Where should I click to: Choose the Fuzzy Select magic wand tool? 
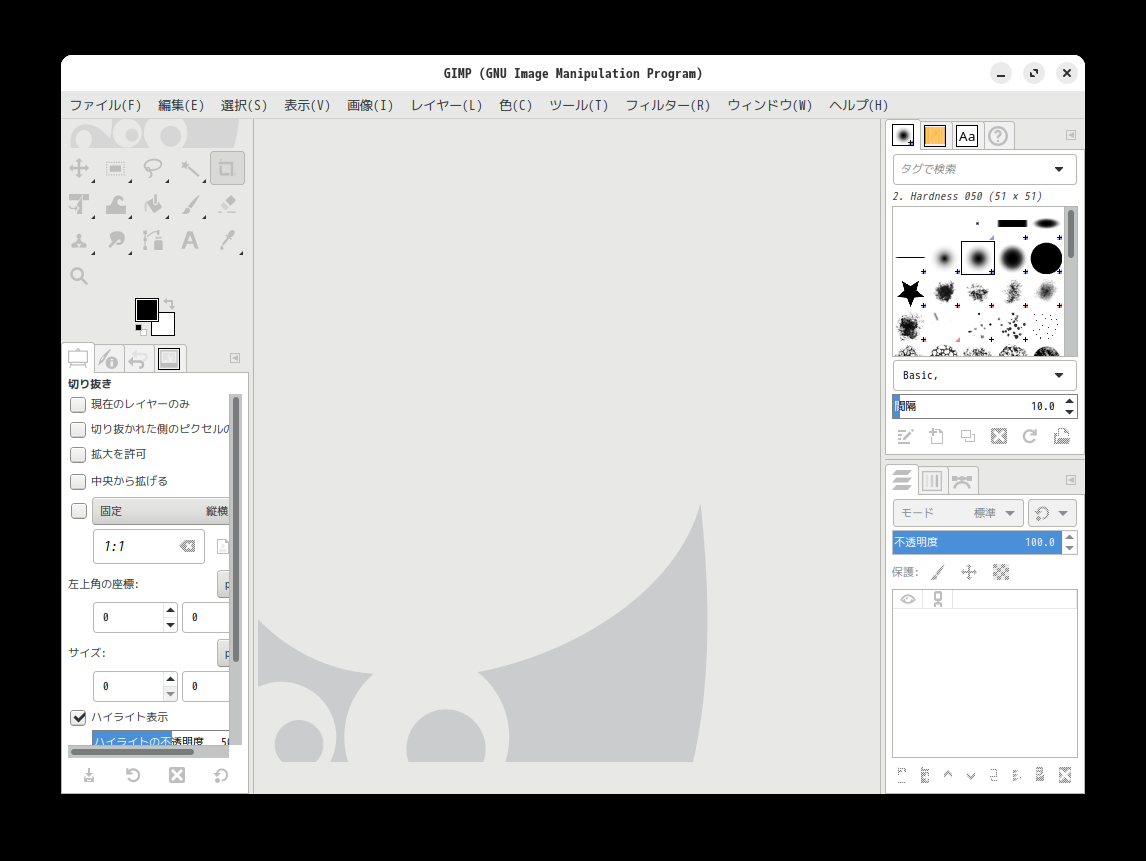point(190,169)
